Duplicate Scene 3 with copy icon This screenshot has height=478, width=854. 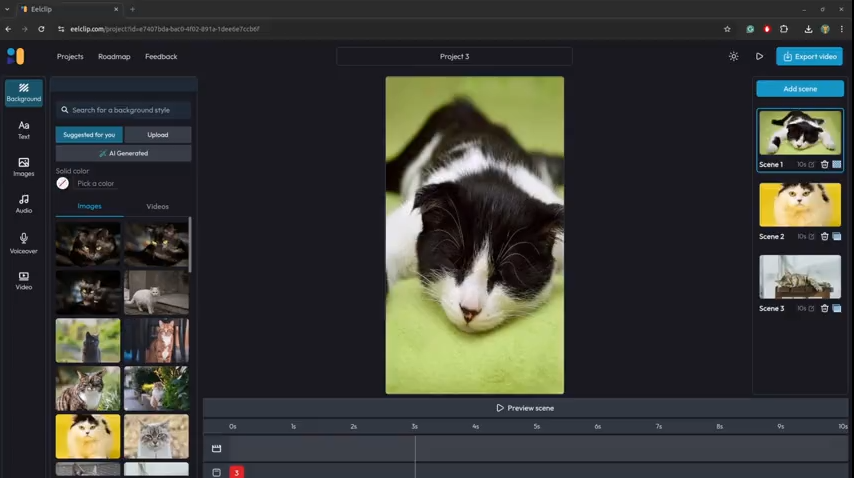click(x=837, y=308)
